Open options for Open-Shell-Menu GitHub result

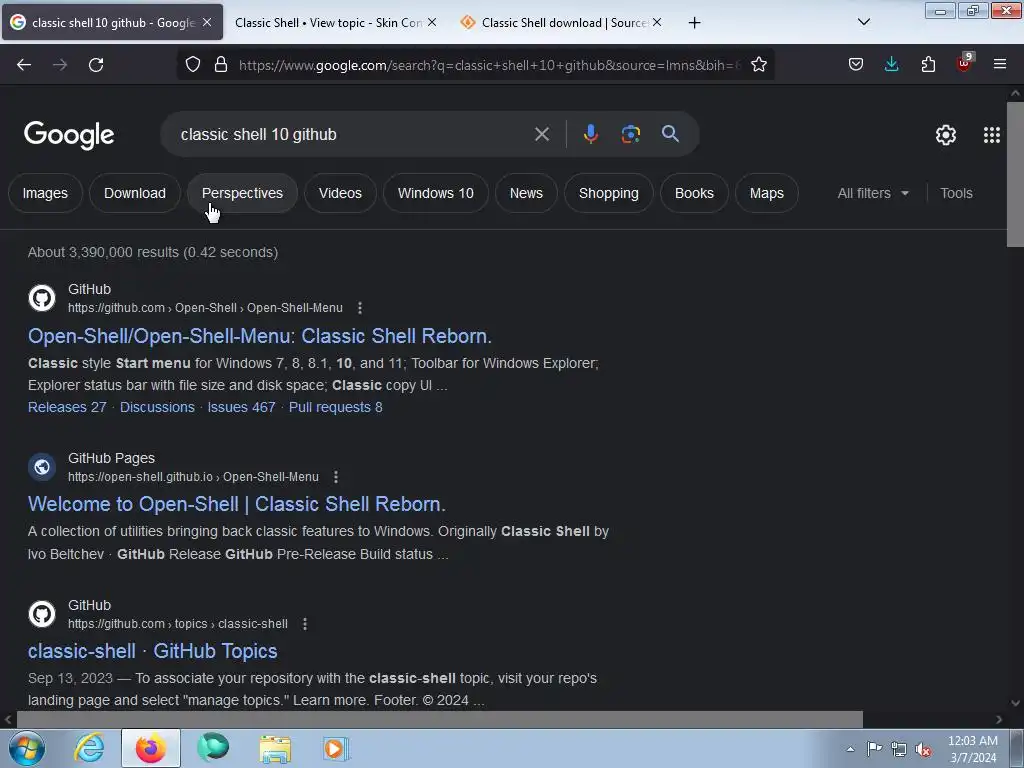pyautogui.click(x=360, y=308)
